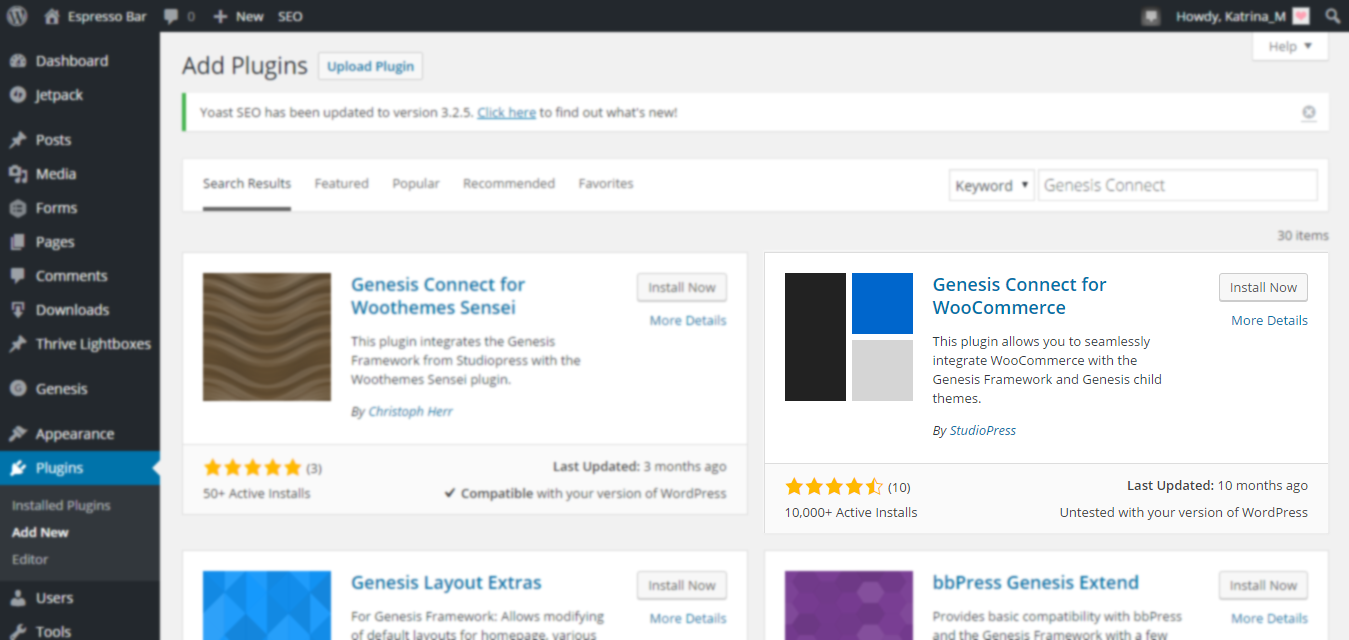Click the Media sidebar icon
Image resolution: width=1349 pixels, height=640 pixels.
coord(17,174)
